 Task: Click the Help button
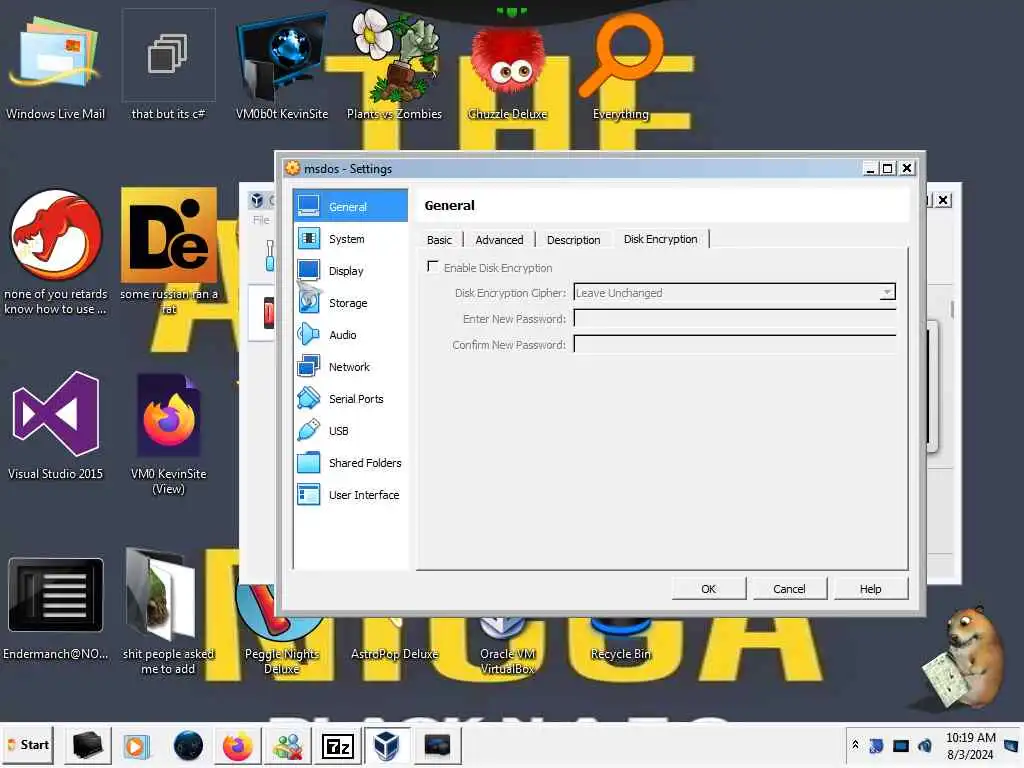point(871,588)
